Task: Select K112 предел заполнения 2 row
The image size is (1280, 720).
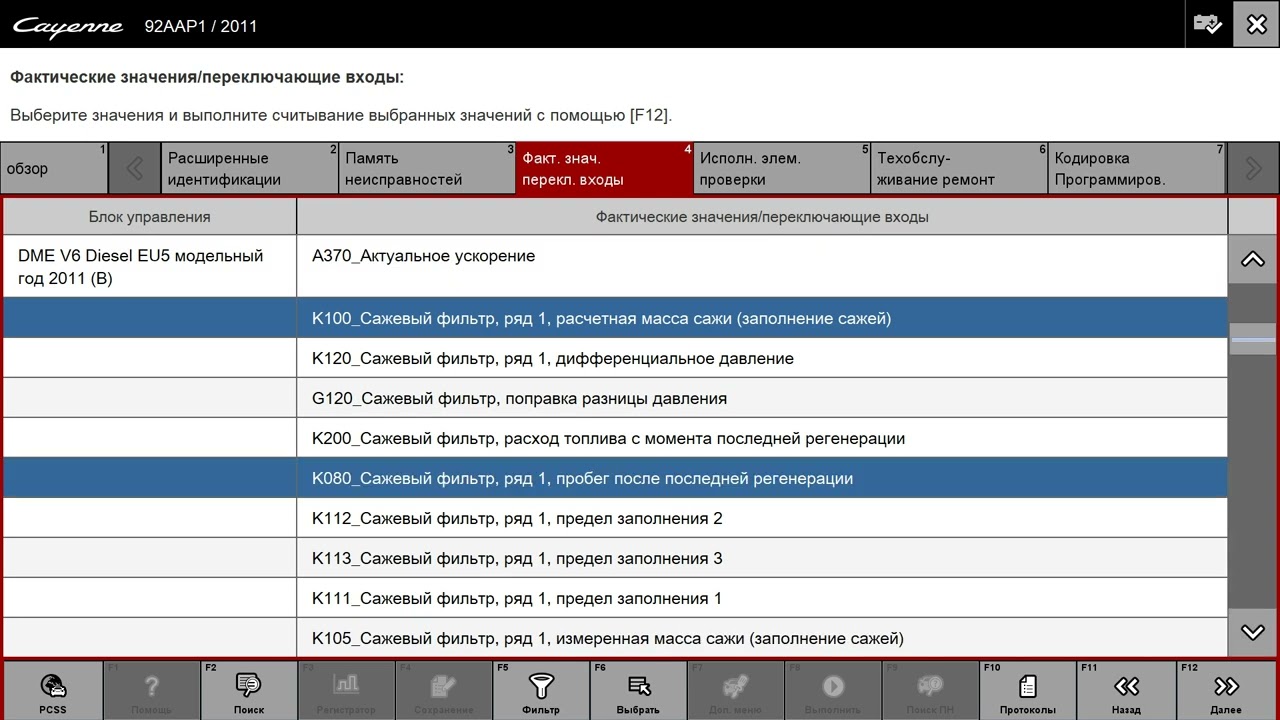Action: pos(762,518)
